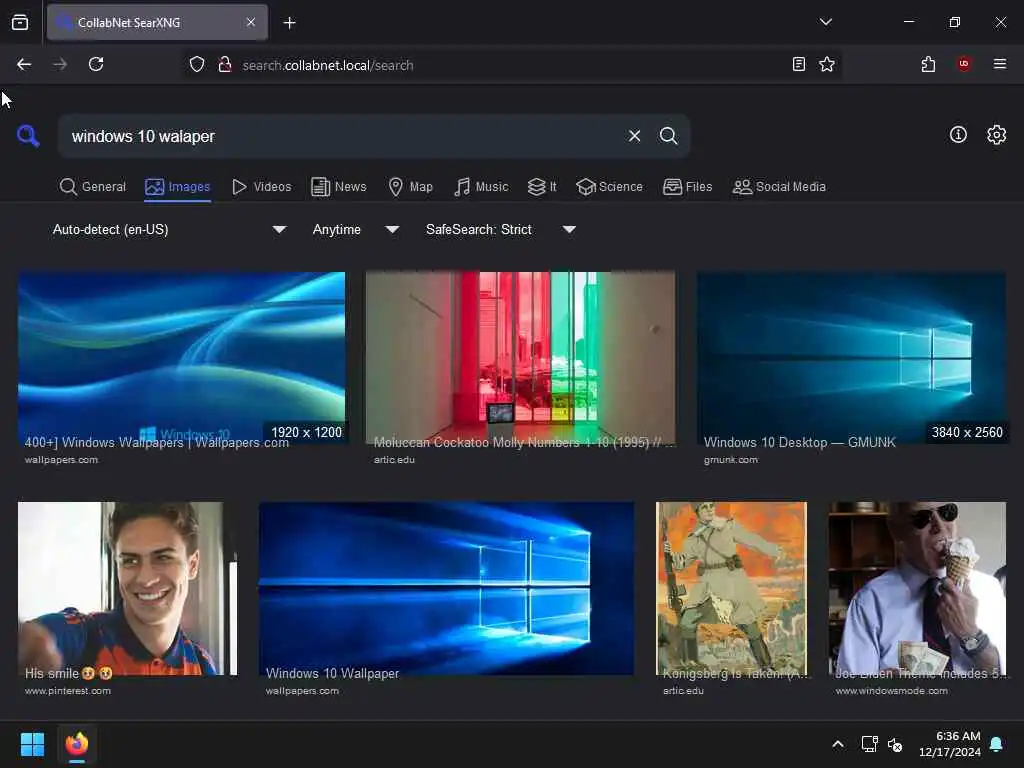Click the SearXNG magnifier logo icon

(28, 136)
